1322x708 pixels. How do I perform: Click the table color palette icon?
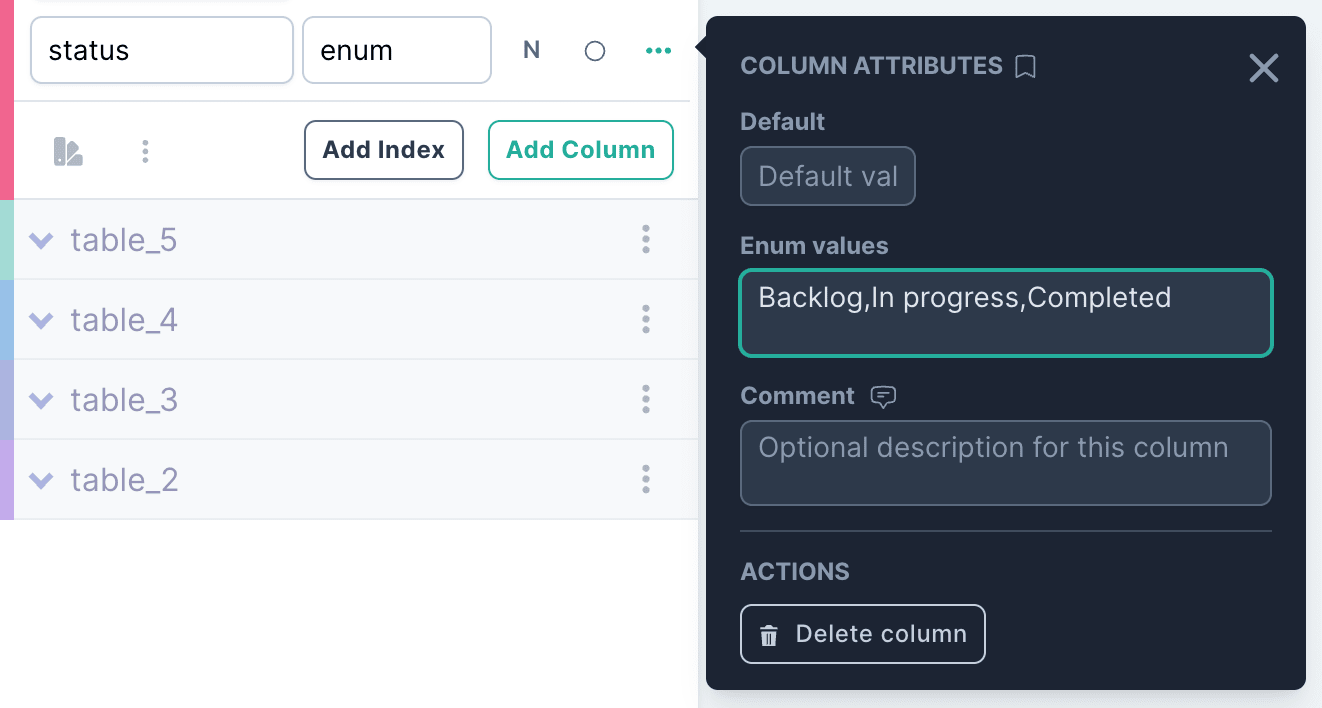[x=68, y=151]
